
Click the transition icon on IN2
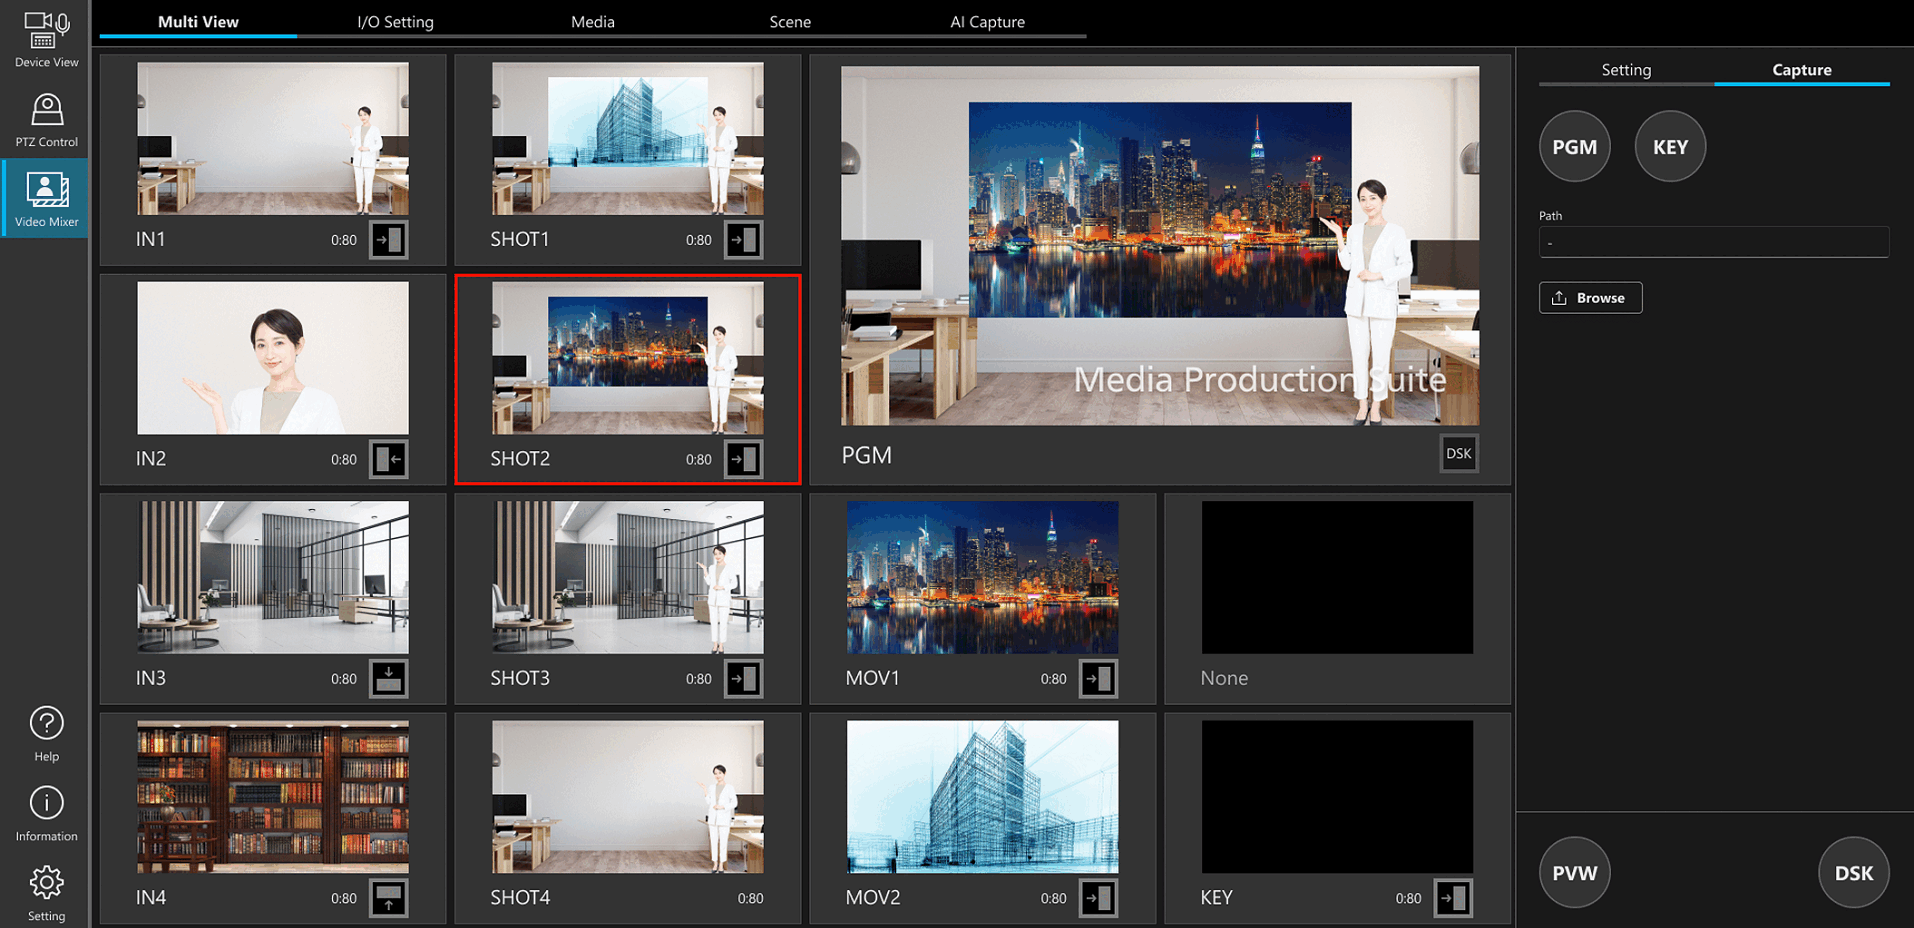click(x=388, y=459)
